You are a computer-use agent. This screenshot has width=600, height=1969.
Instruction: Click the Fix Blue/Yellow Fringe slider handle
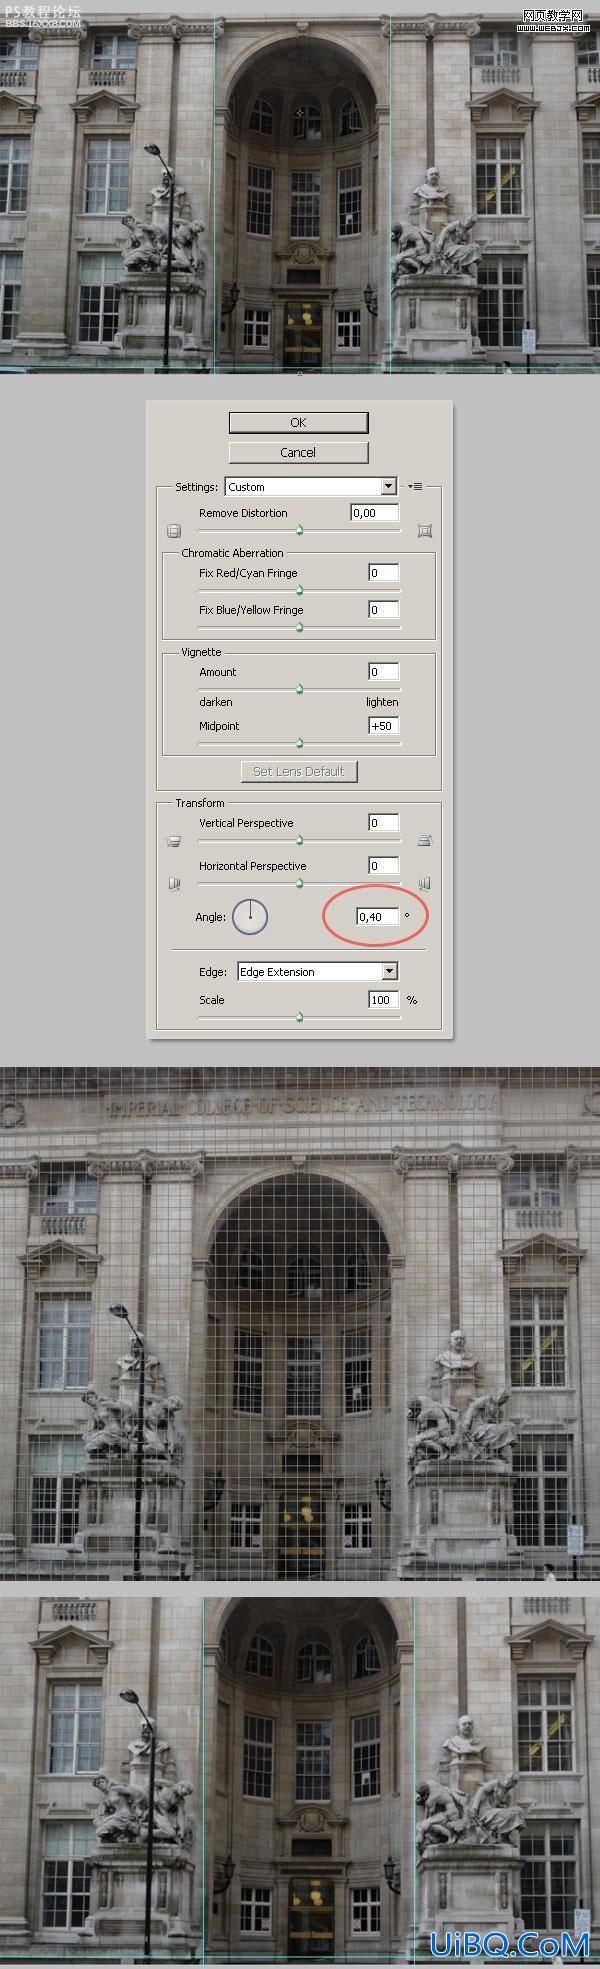[x=299, y=628]
